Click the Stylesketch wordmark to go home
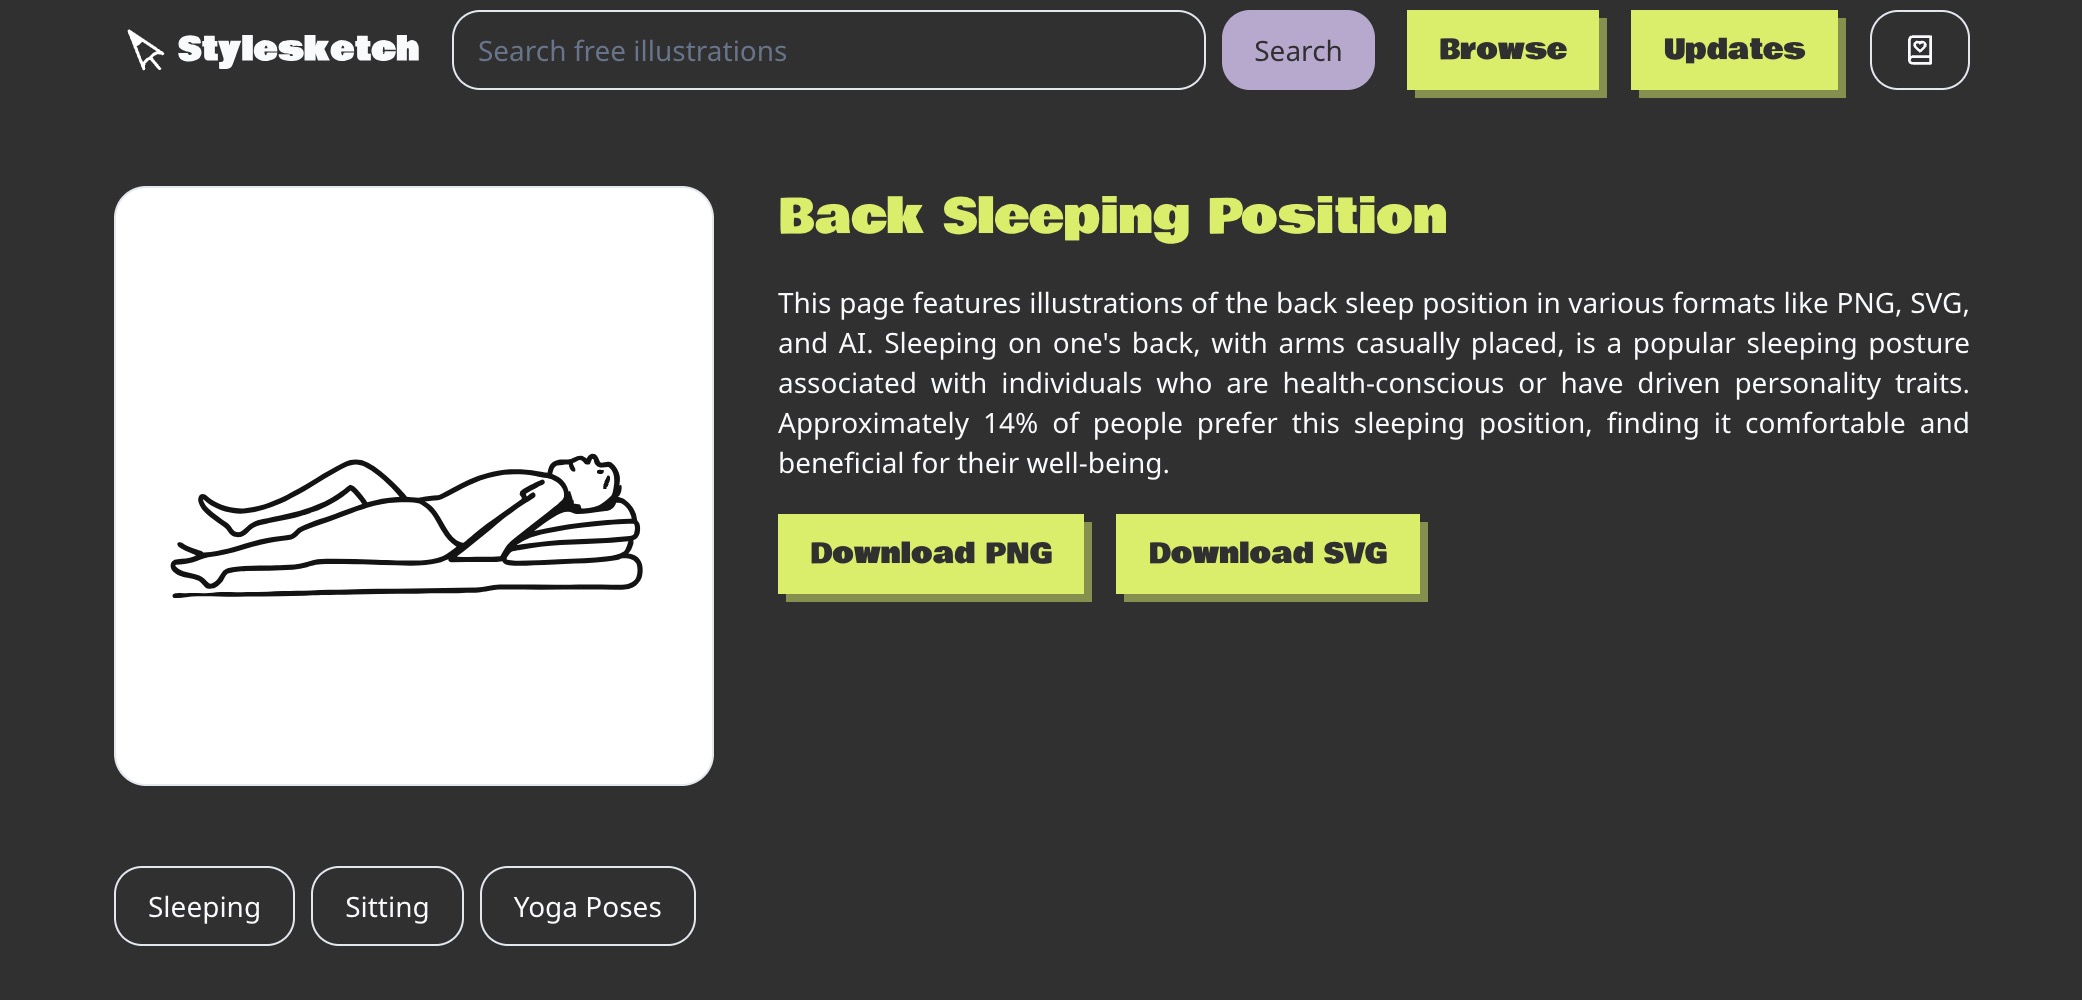The image size is (2082, 1000). pos(298,49)
